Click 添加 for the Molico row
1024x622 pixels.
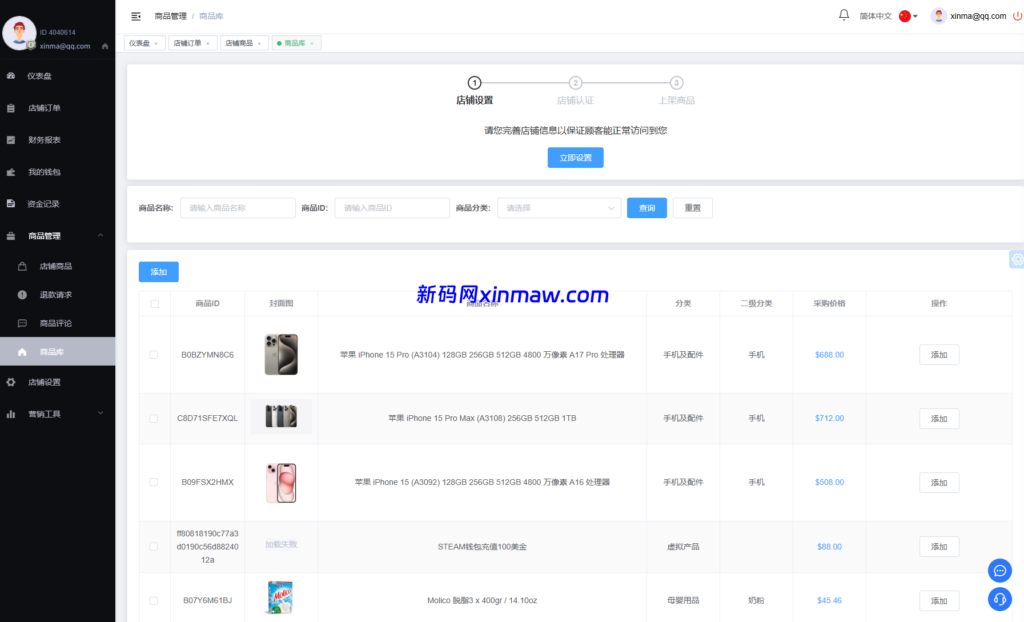939,600
